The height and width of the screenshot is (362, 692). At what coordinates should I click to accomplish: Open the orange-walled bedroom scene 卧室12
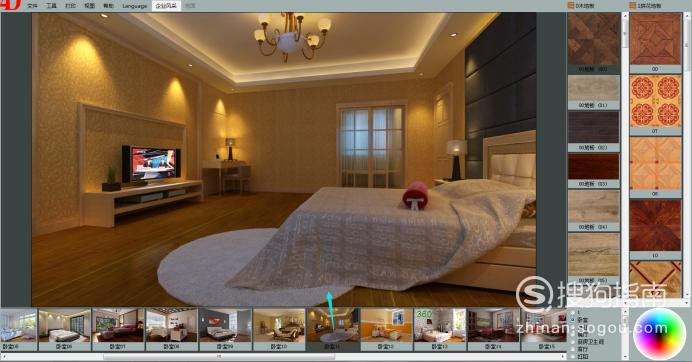386,329
